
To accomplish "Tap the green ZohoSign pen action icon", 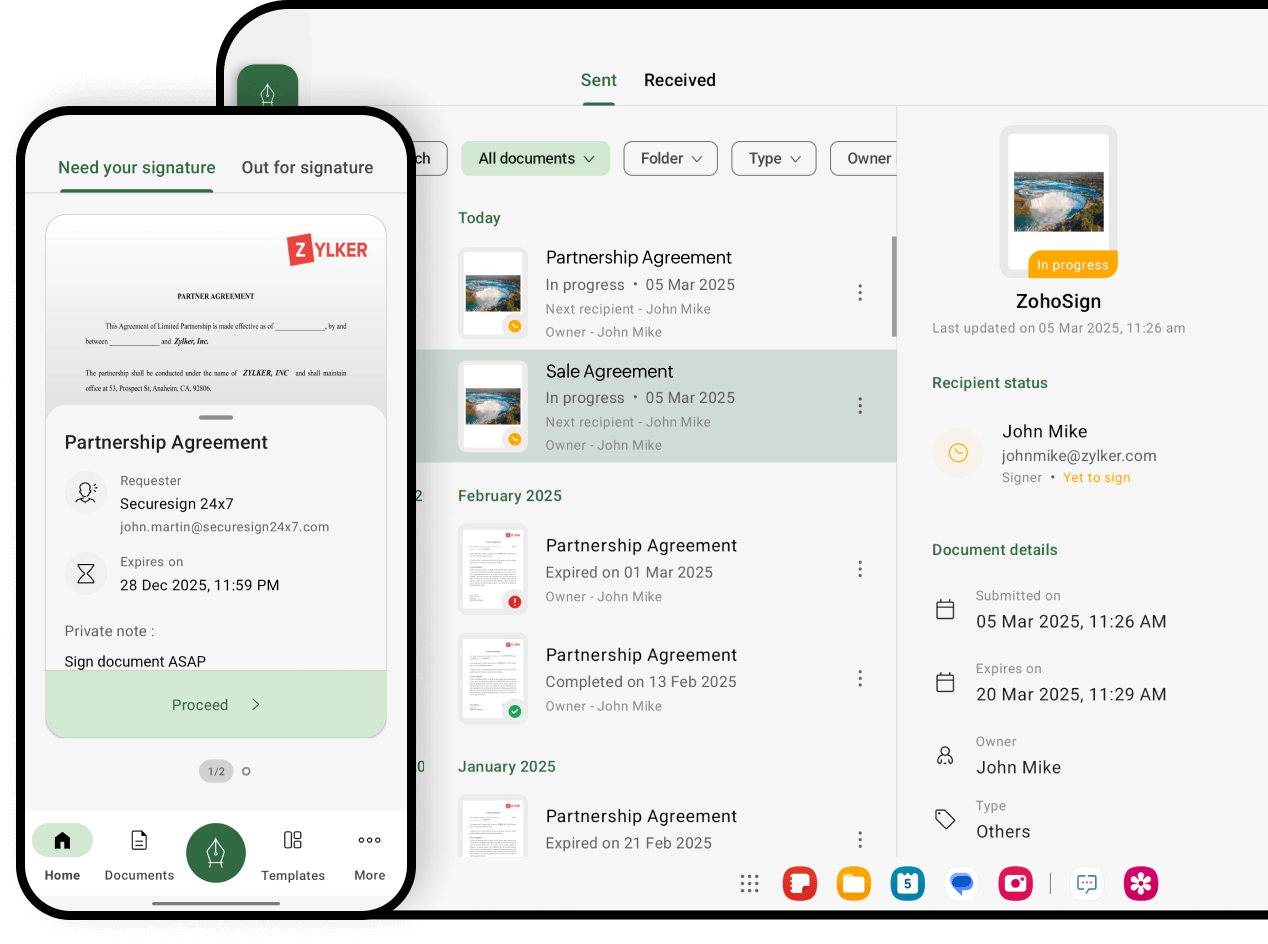I will [x=216, y=852].
